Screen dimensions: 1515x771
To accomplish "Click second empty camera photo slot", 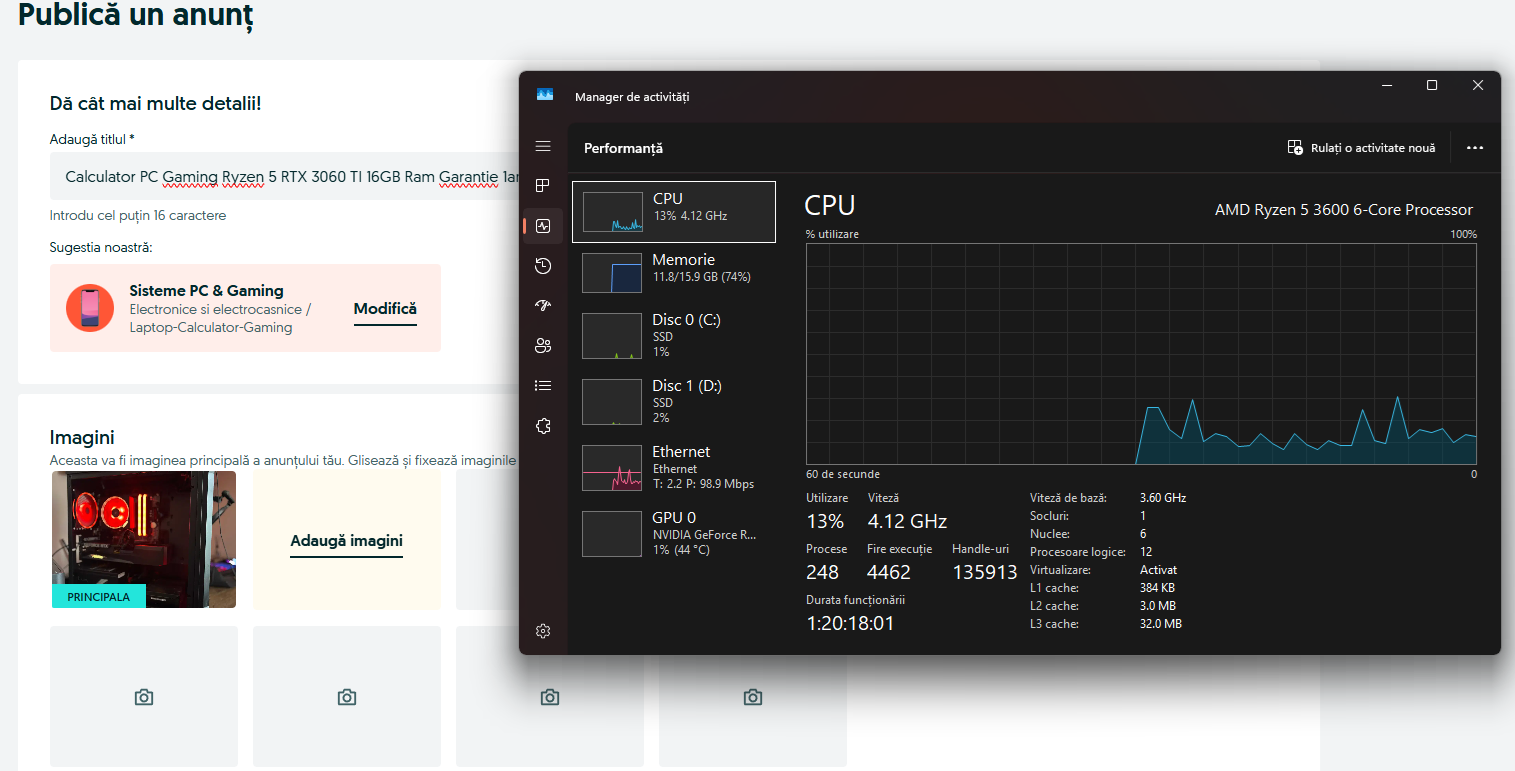I will point(347,697).
